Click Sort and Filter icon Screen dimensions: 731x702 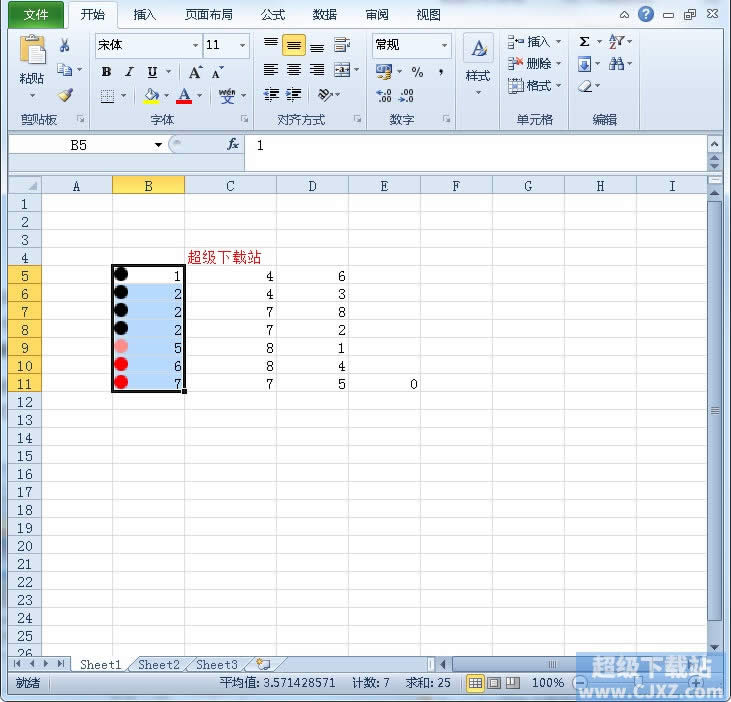pos(617,41)
